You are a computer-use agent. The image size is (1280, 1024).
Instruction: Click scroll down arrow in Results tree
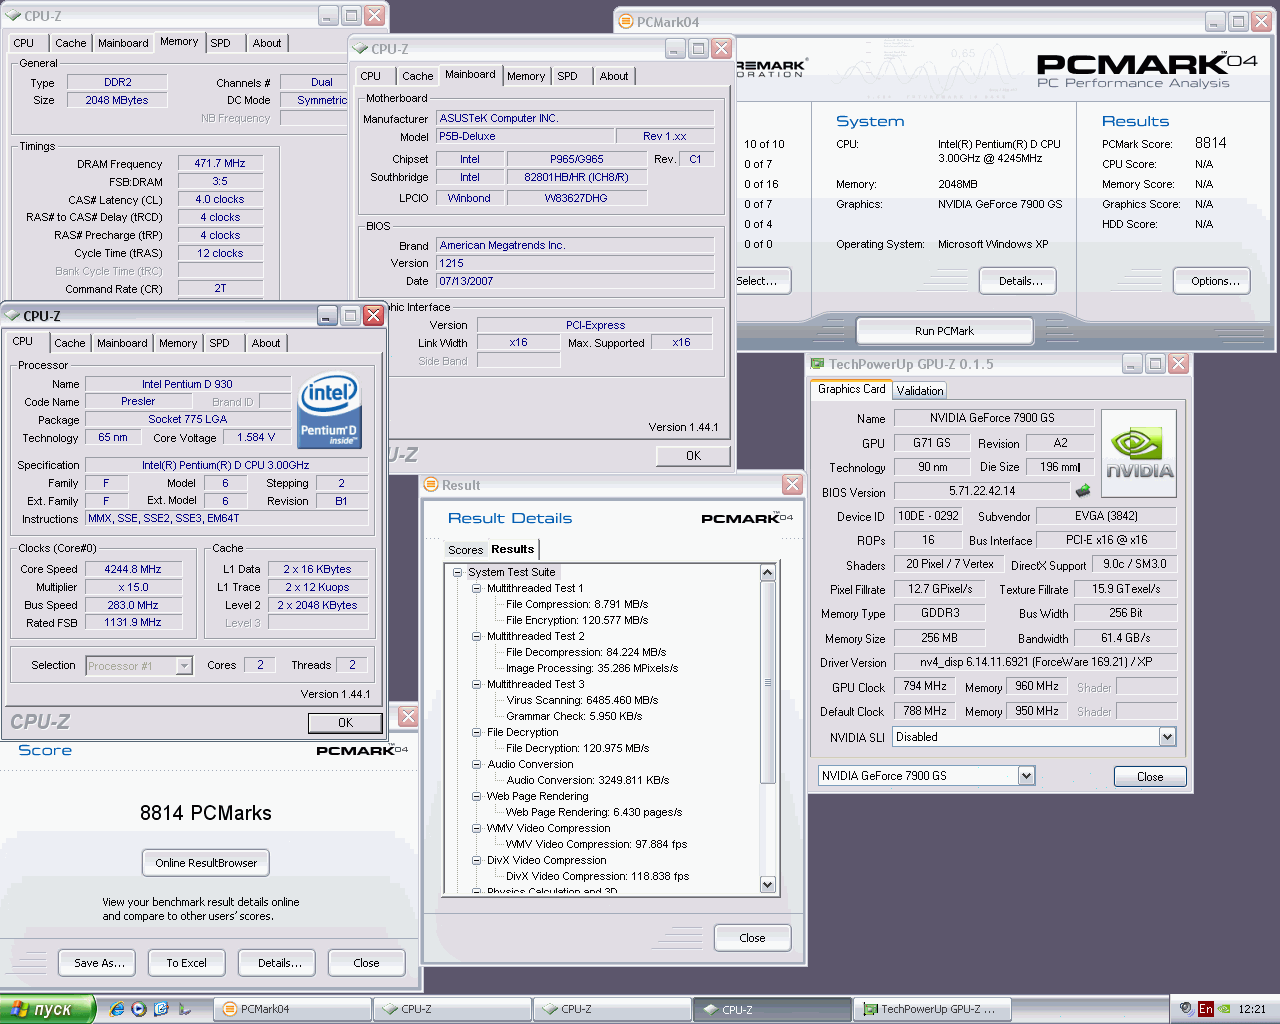768,884
